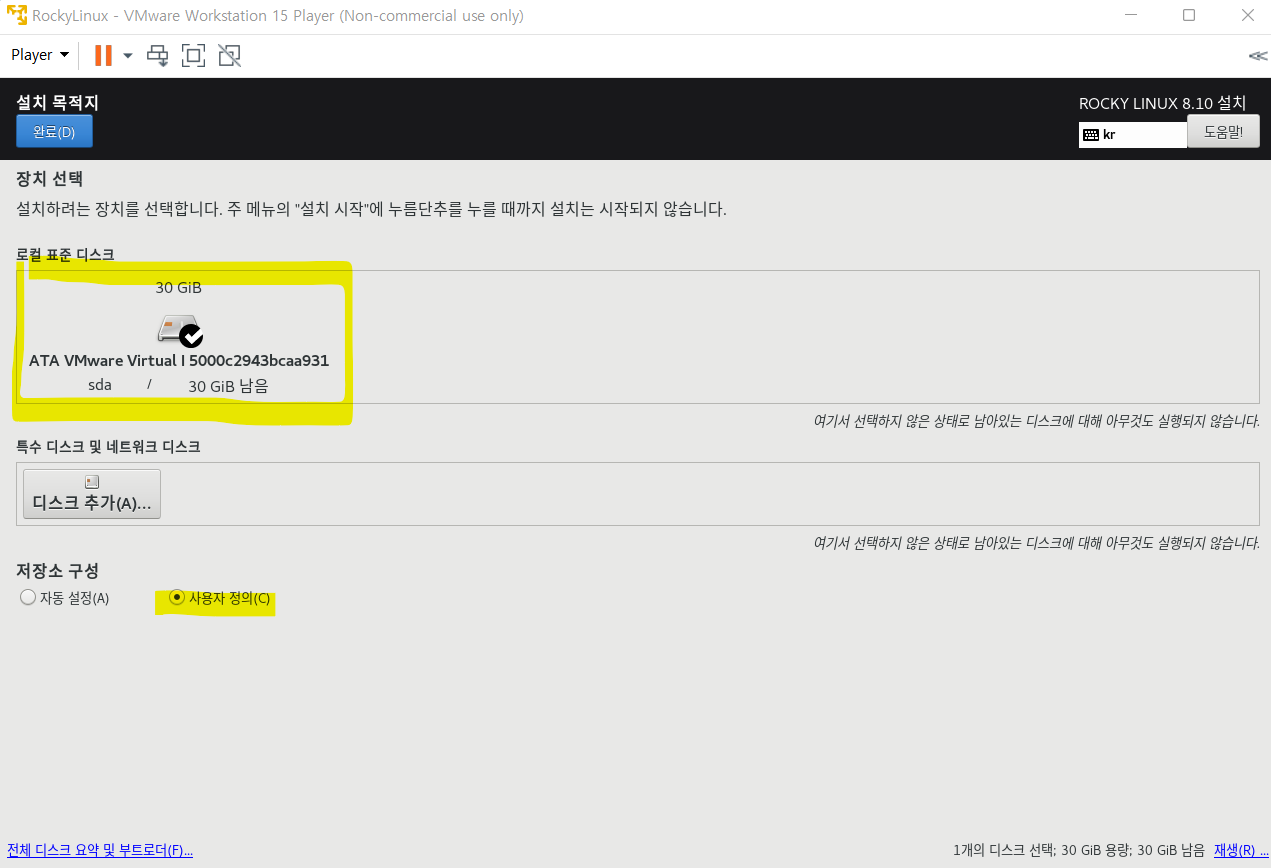Click the 30 GiB capacity label above disk
1271x868 pixels.
[178, 288]
